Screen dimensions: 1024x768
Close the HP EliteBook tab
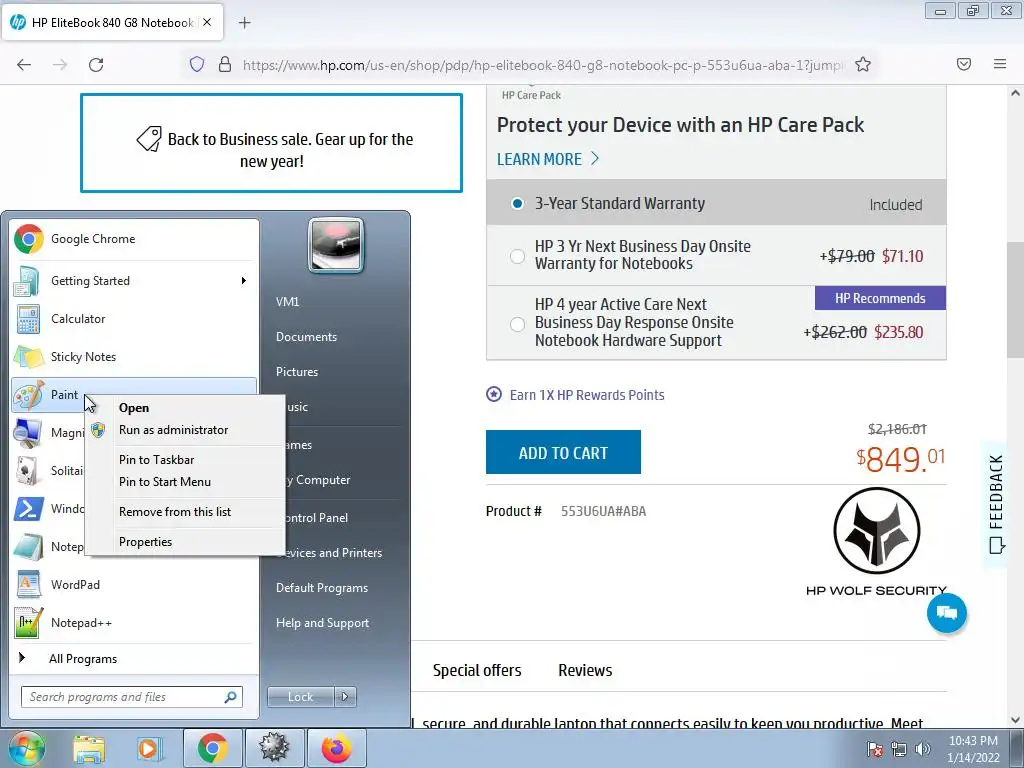207,22
